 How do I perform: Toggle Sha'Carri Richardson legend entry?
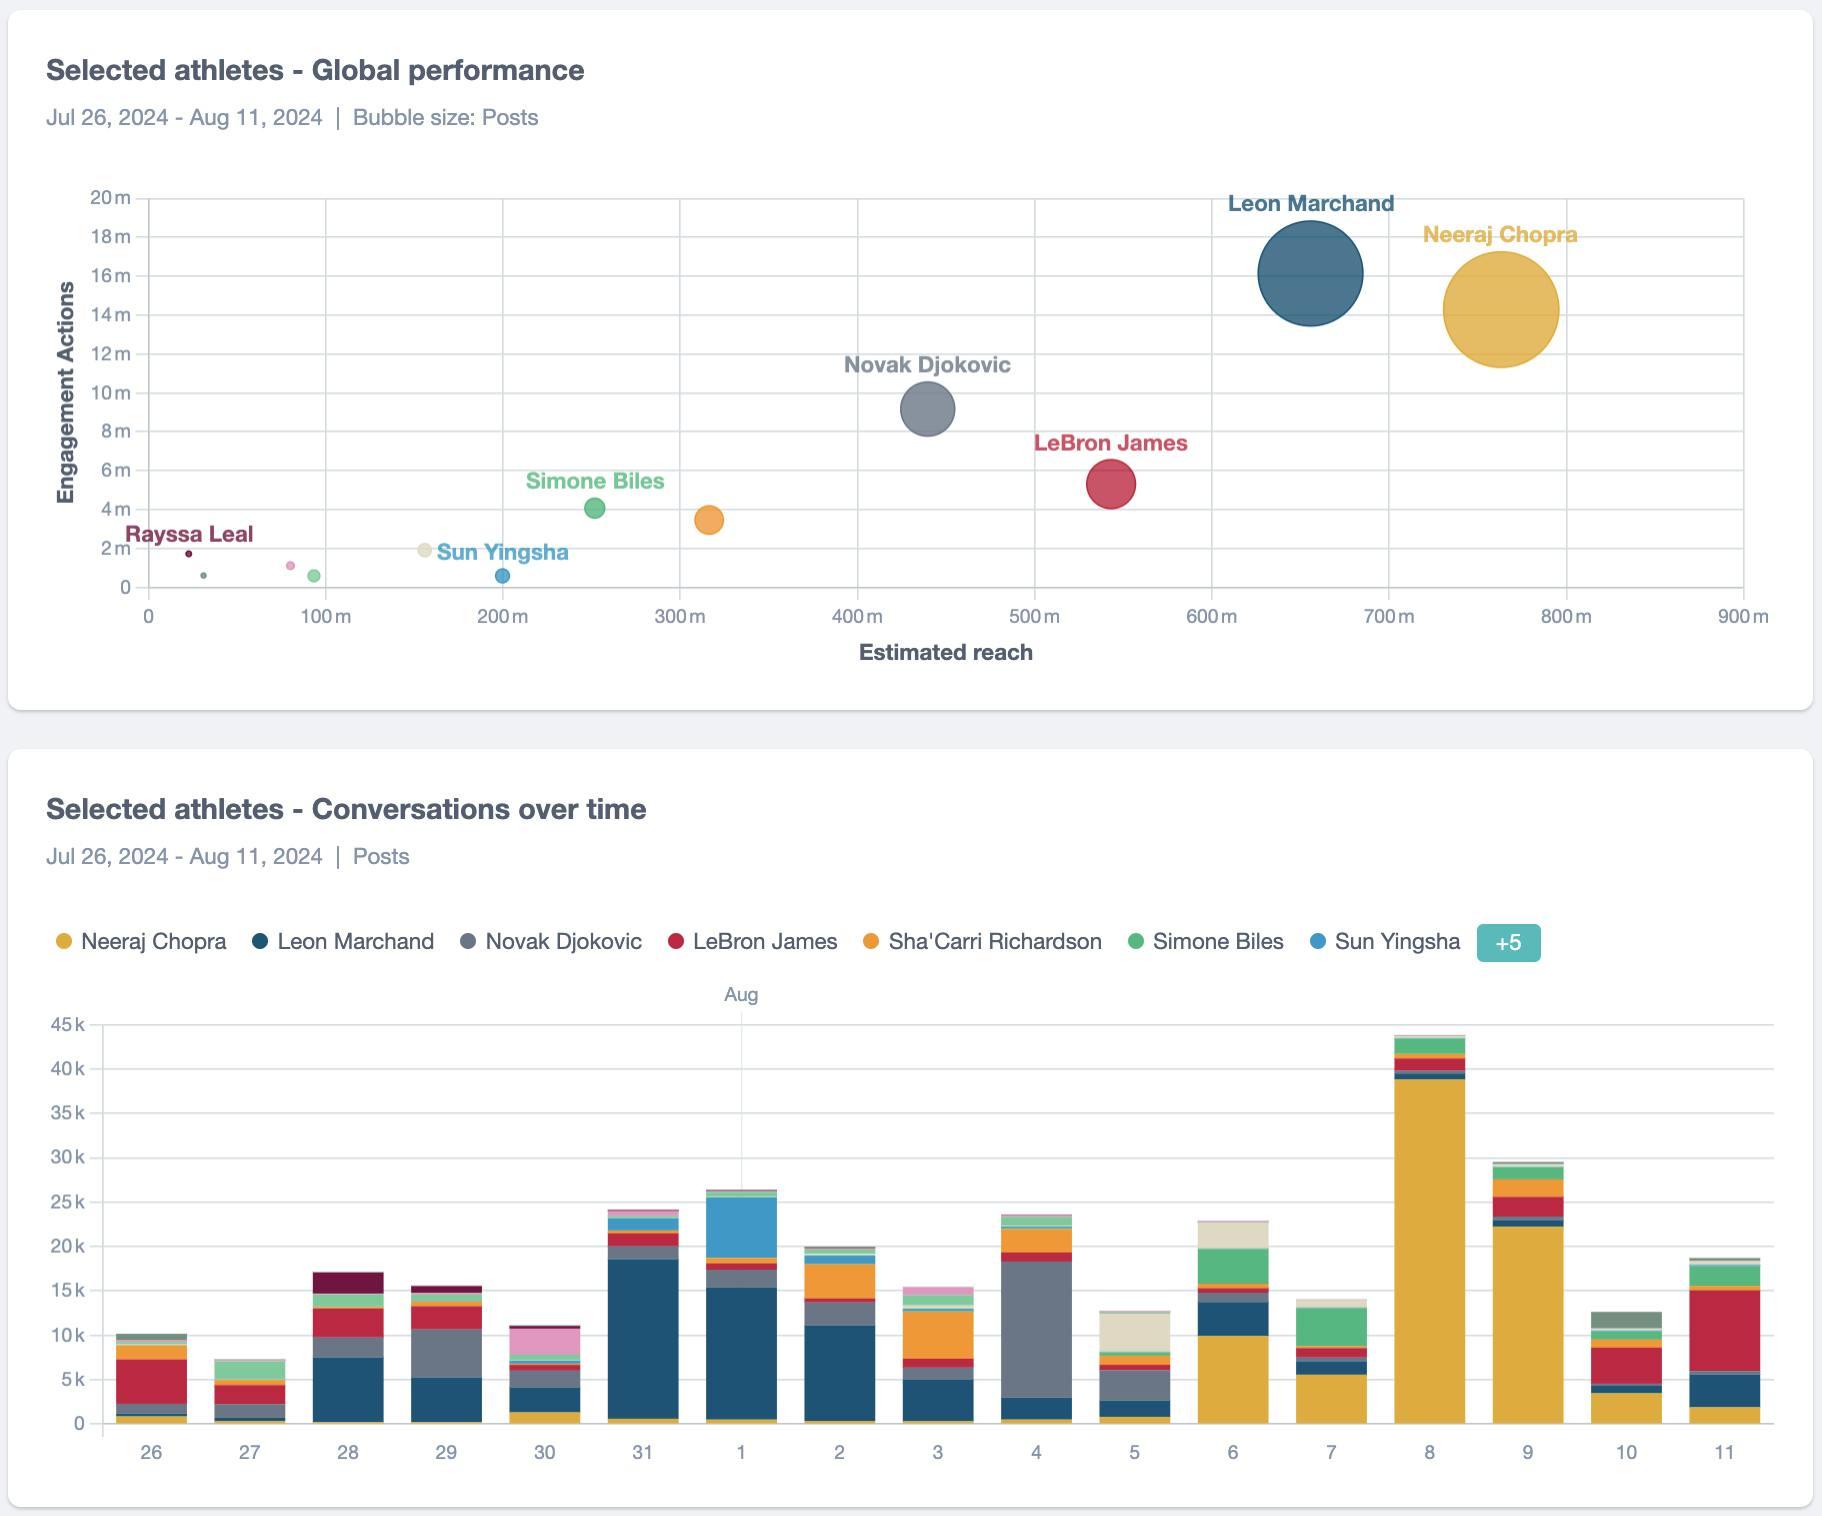[982, 942]
